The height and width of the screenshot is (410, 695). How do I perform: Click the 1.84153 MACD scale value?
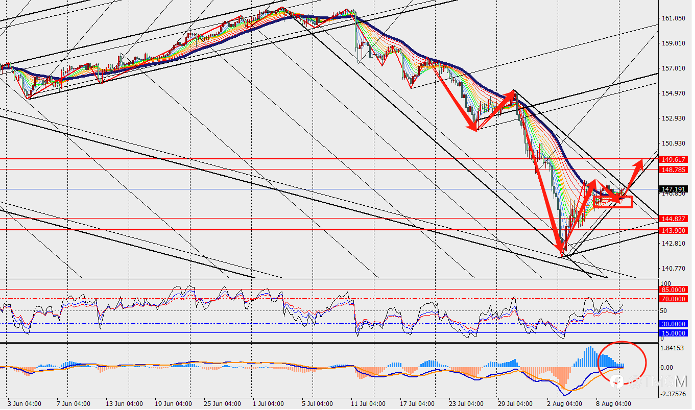[672, 348]
